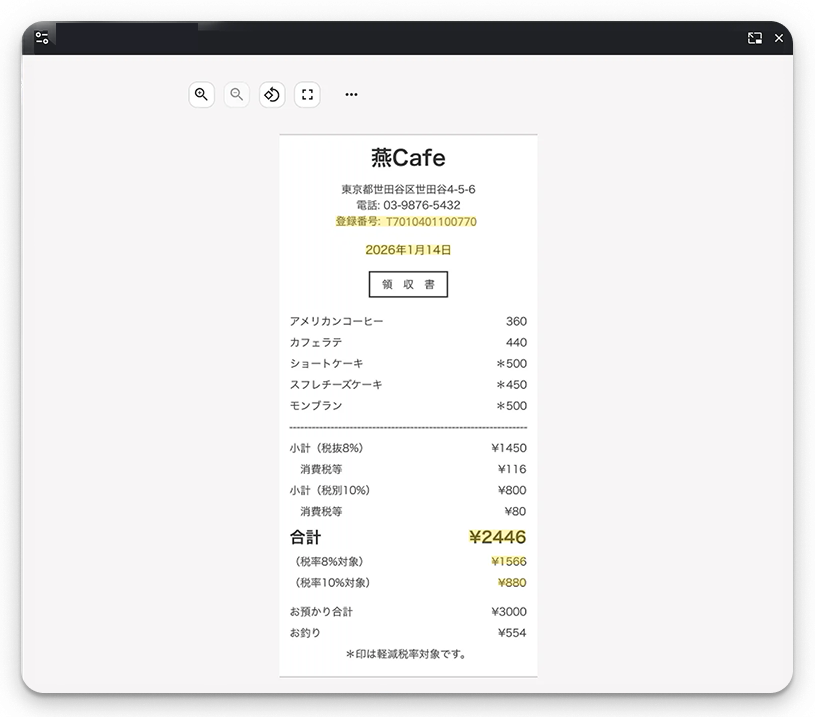Viewport: 815px width, 717px height.
Task: Toggle fullscreen view of receipt
Action: click(307, 95)
